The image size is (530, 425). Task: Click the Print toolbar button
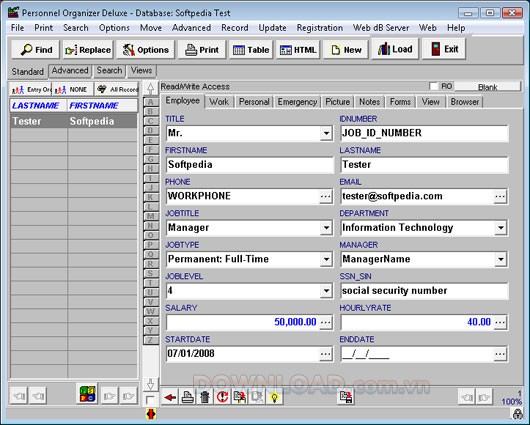202,50
